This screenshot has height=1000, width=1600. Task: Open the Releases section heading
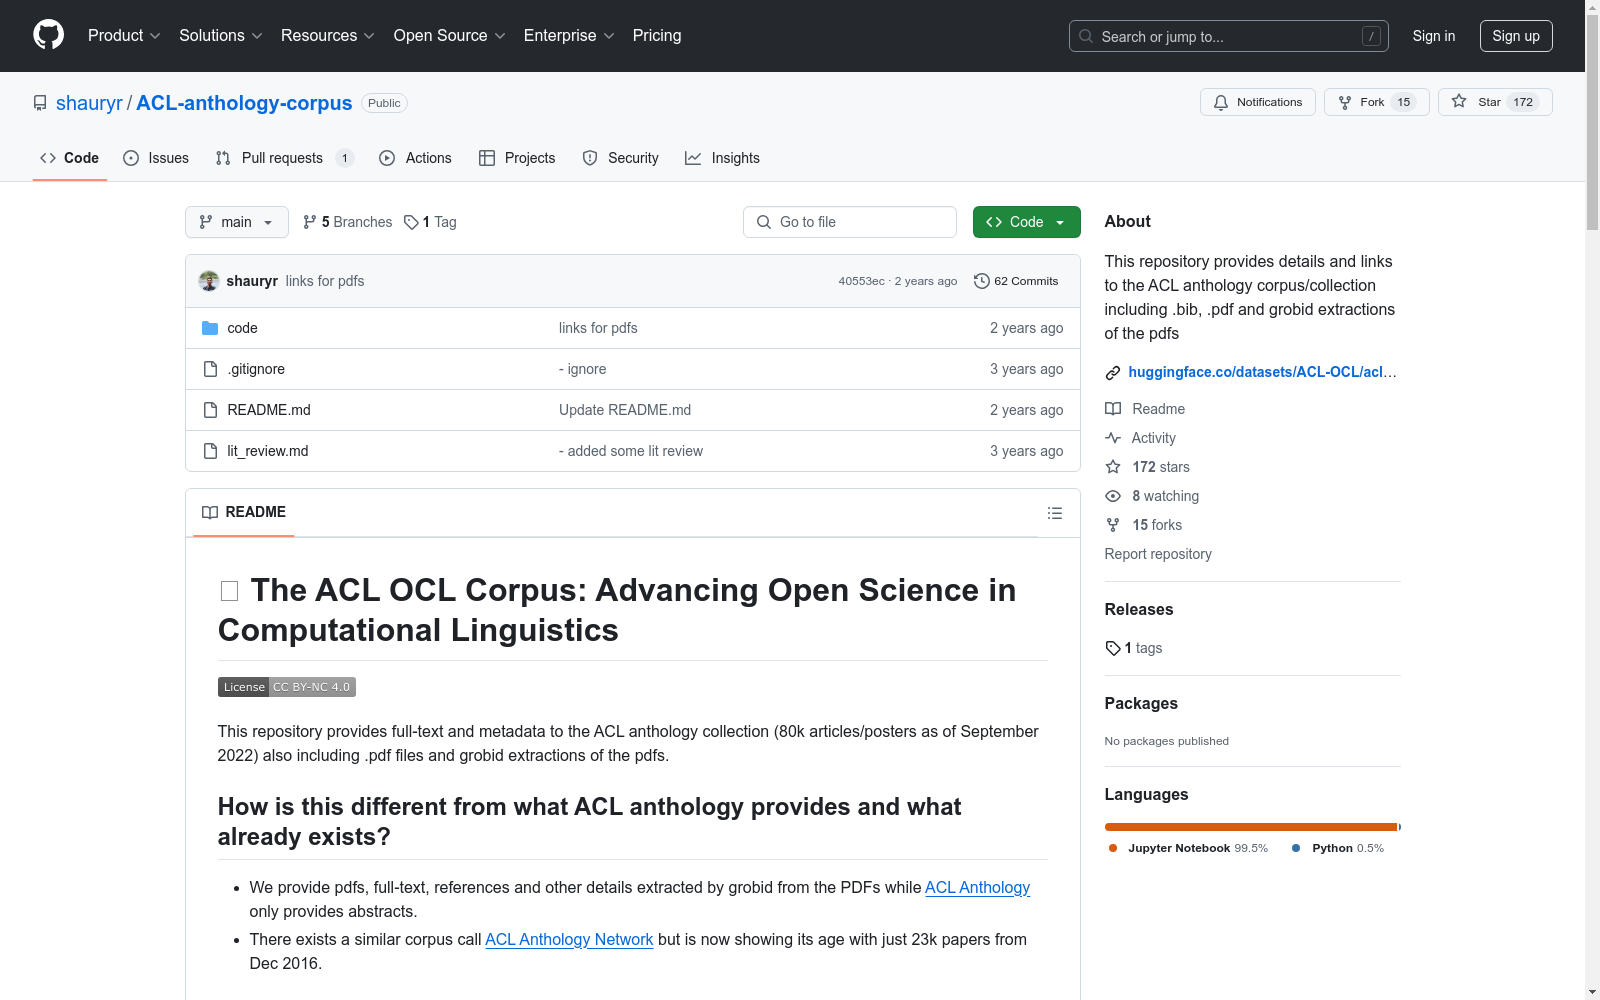(1139, 610)
